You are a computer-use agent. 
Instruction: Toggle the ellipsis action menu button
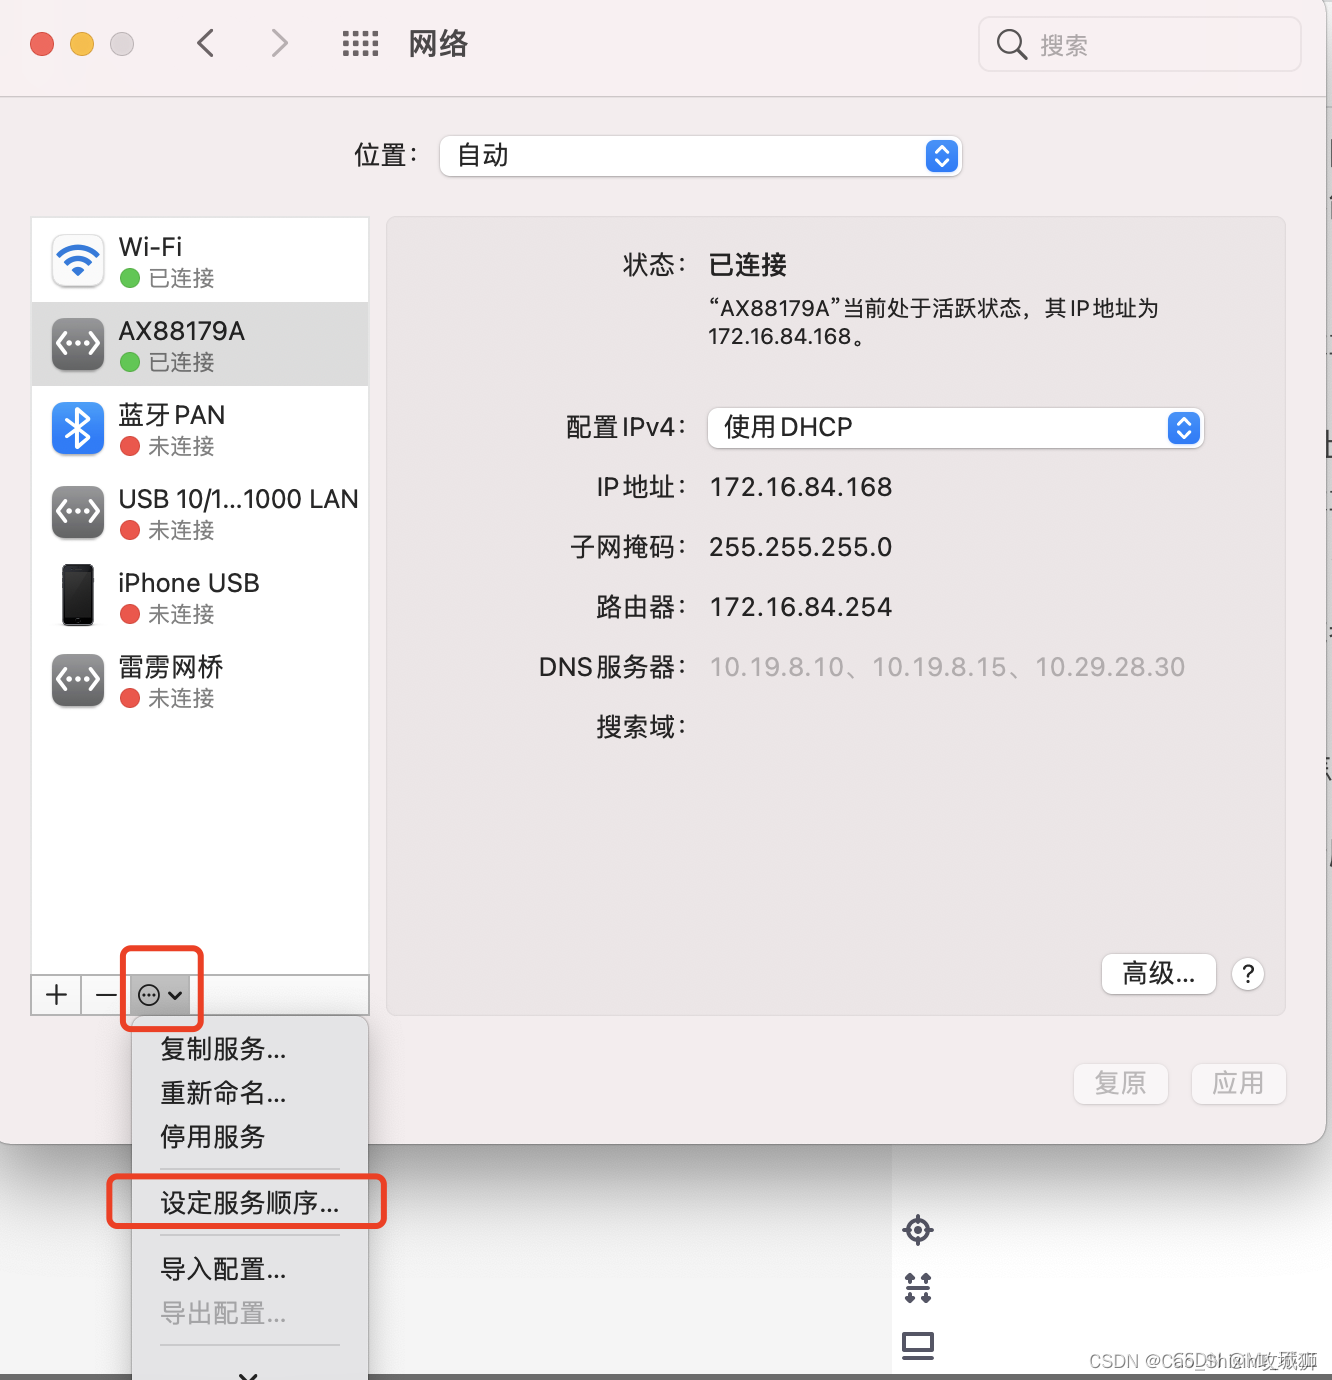pyautogui.click(x=160, y=995)
